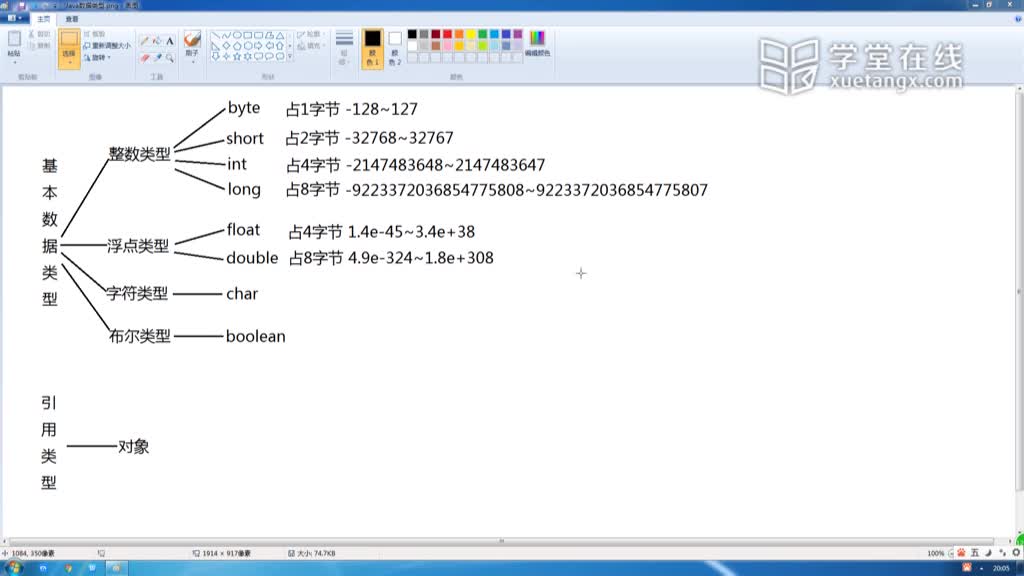Screen dimensions: 1024x576
Task: Choose the Diamond shape
Action: [227, 46]
